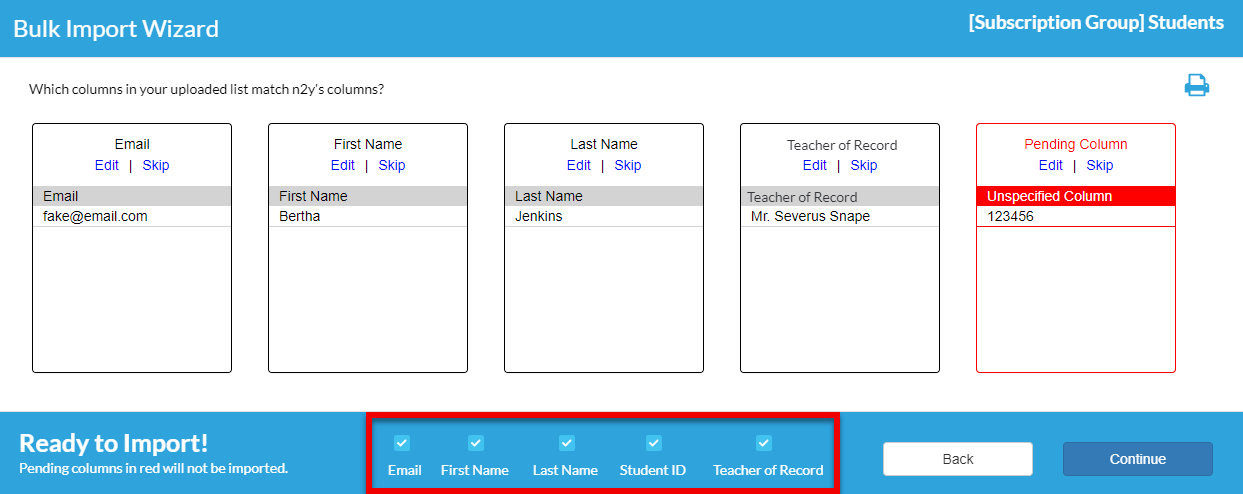
Task: Skip the Email column
Action: pyautogui.click(x=156, y=165)
